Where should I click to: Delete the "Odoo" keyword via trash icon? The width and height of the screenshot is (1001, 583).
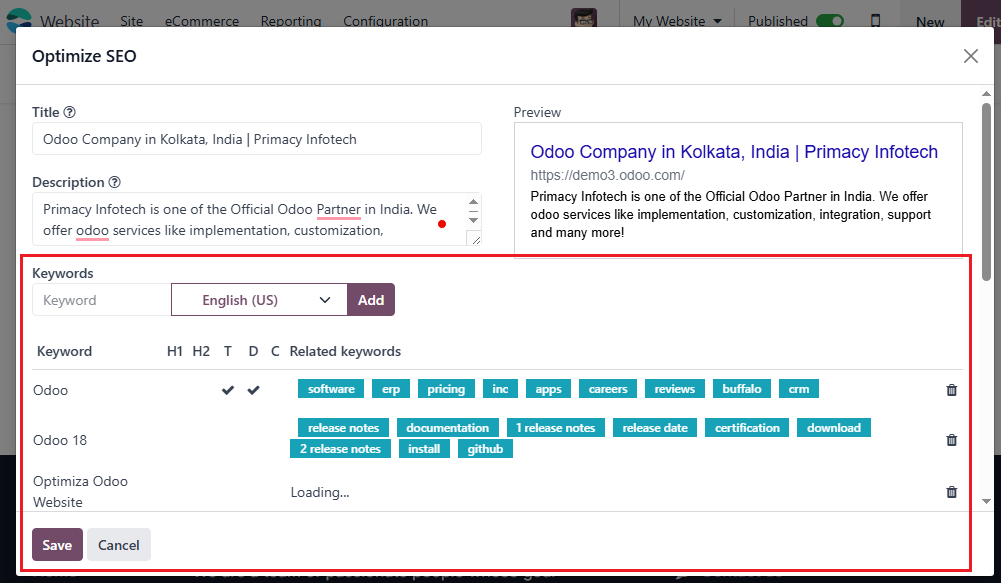(x=951, y=390)
